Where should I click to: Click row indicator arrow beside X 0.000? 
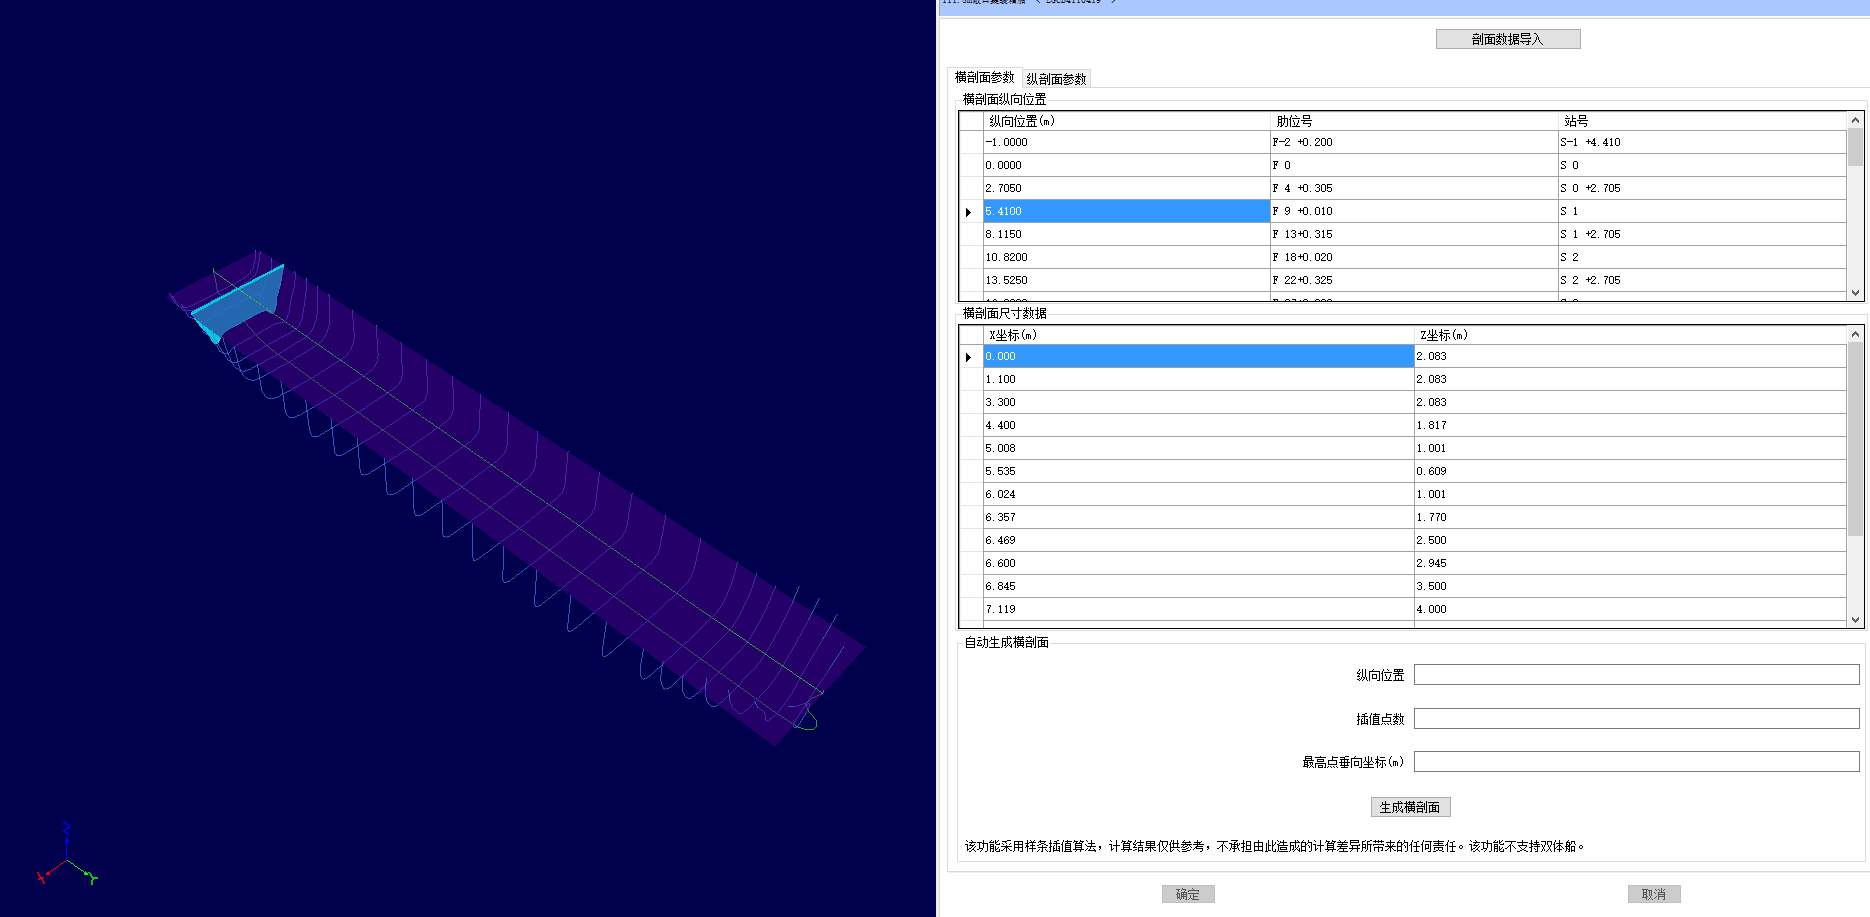pyautogui.click(x=969, y=357)
